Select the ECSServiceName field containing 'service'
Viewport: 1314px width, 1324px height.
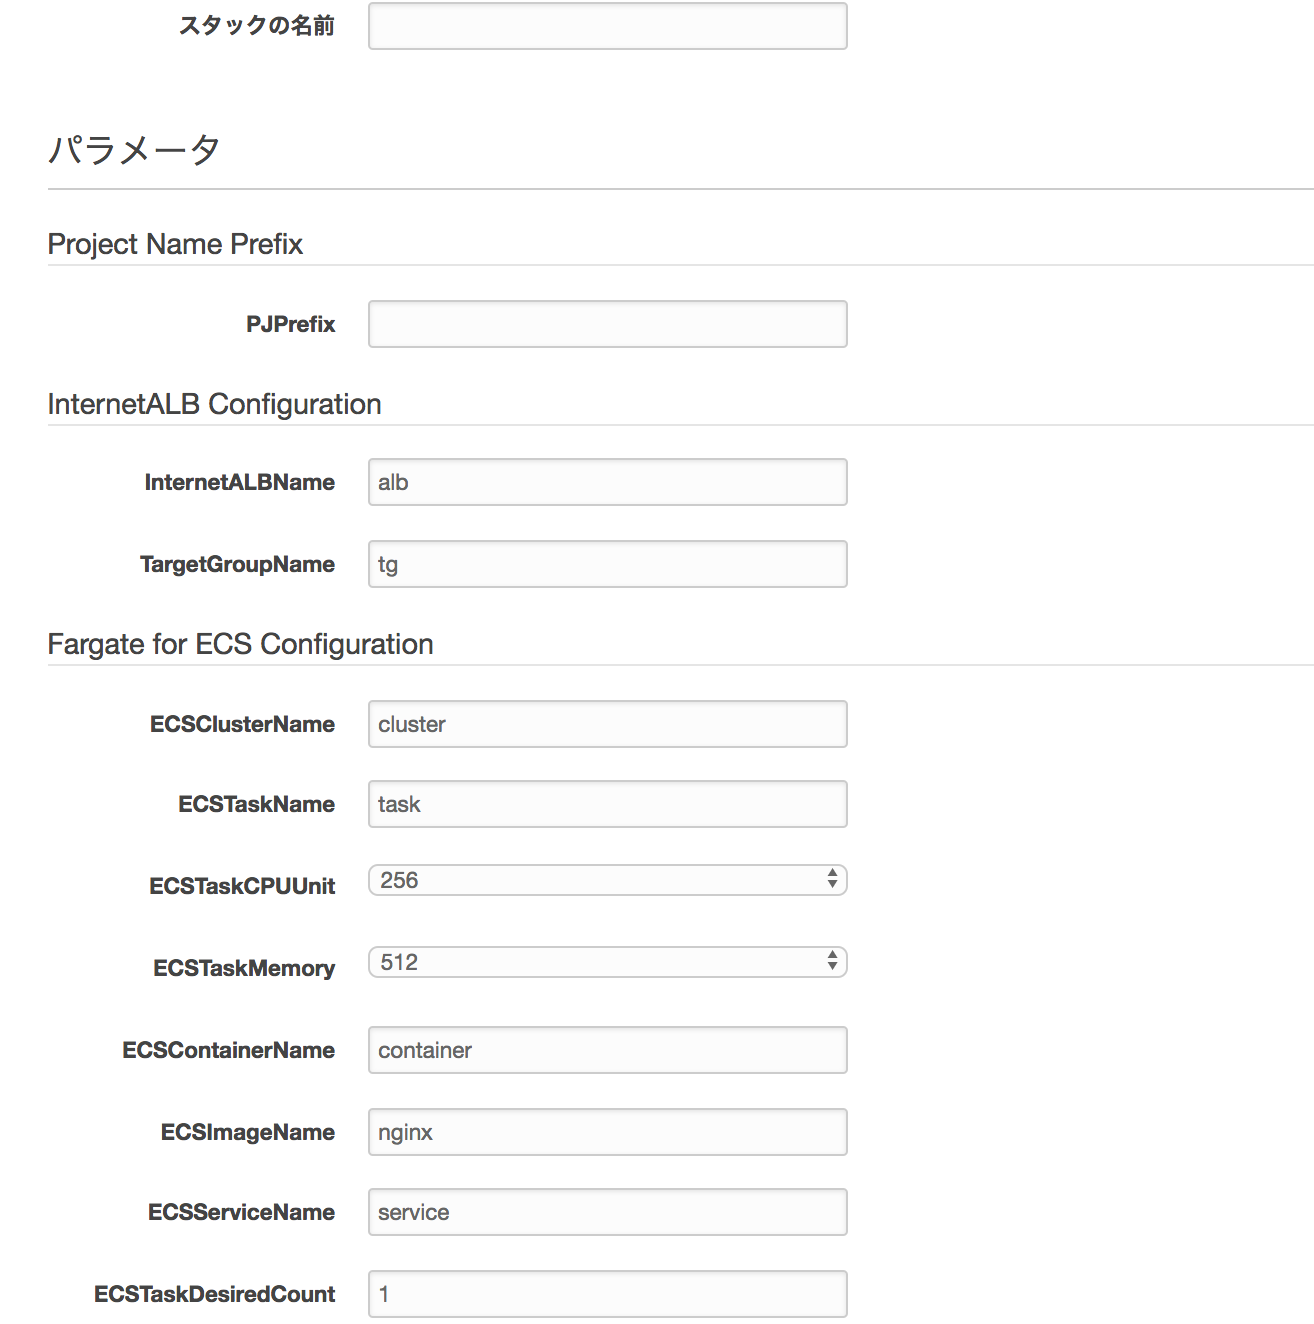tap(606, 1211)
